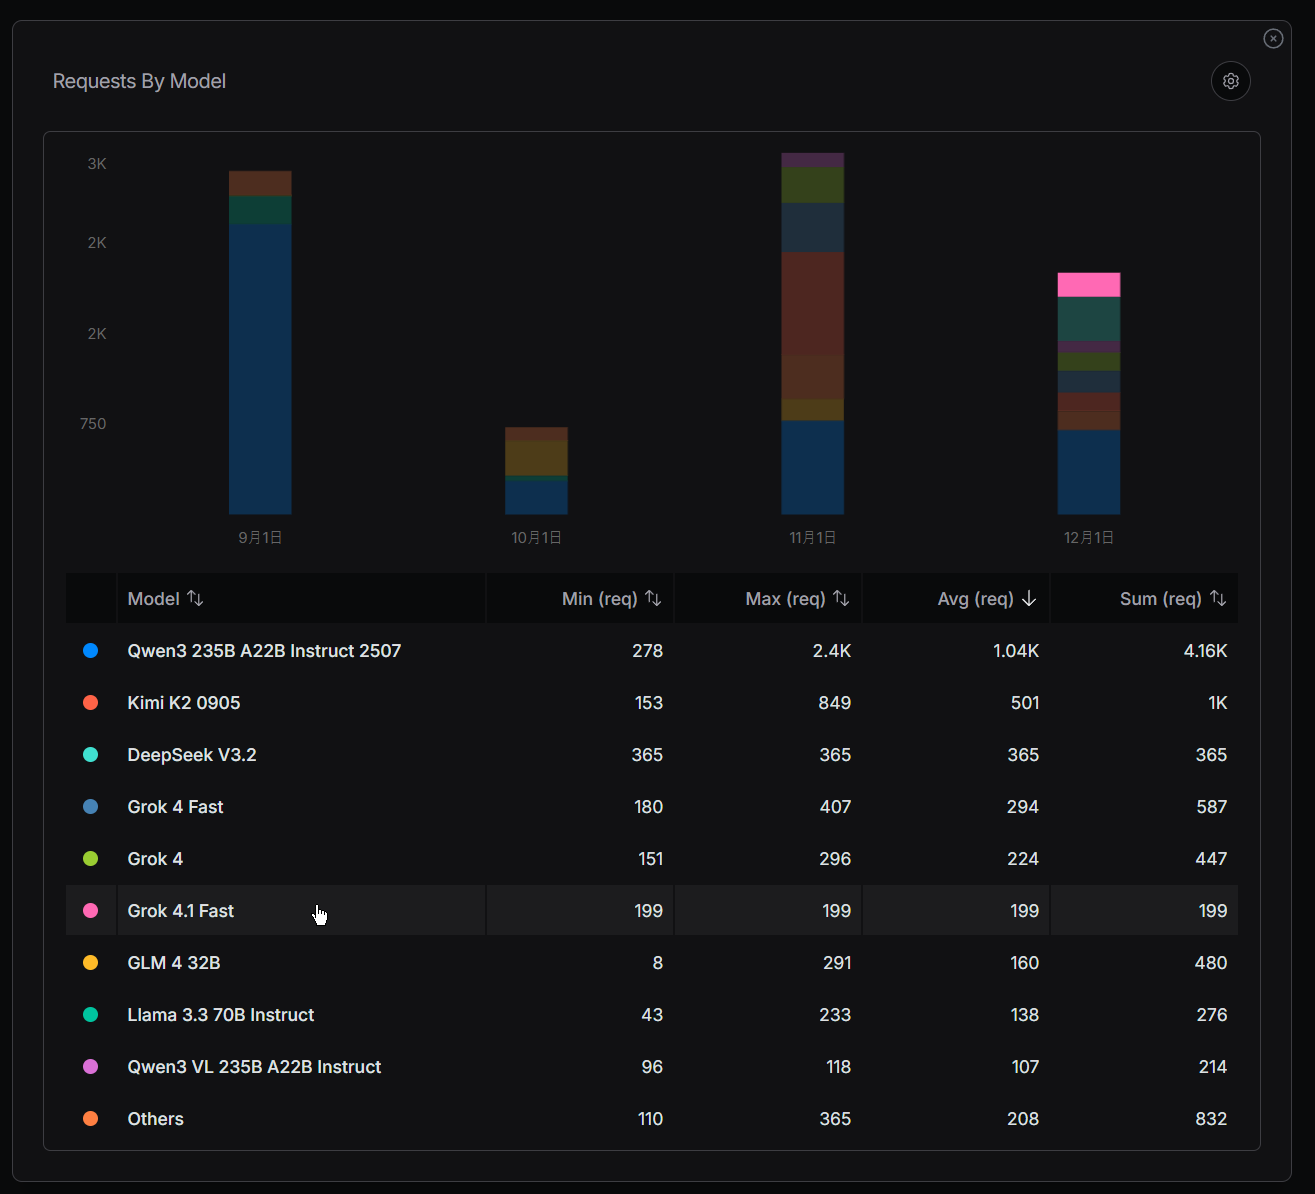
Task: Click the Grok 4.1 Fast pink dot
Action: coord(90,910)
